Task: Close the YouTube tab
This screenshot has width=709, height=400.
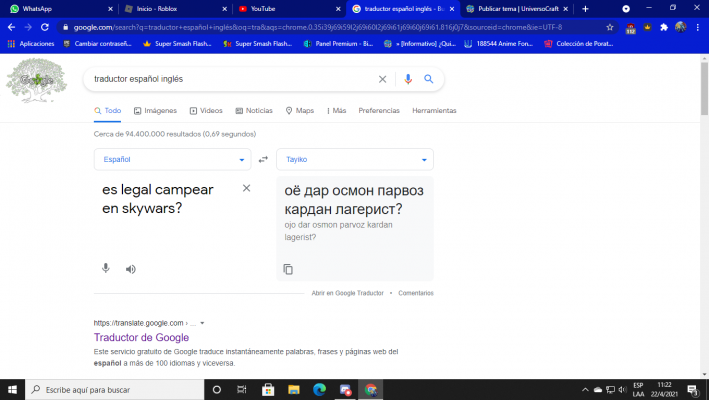Action: pos(338,9)
